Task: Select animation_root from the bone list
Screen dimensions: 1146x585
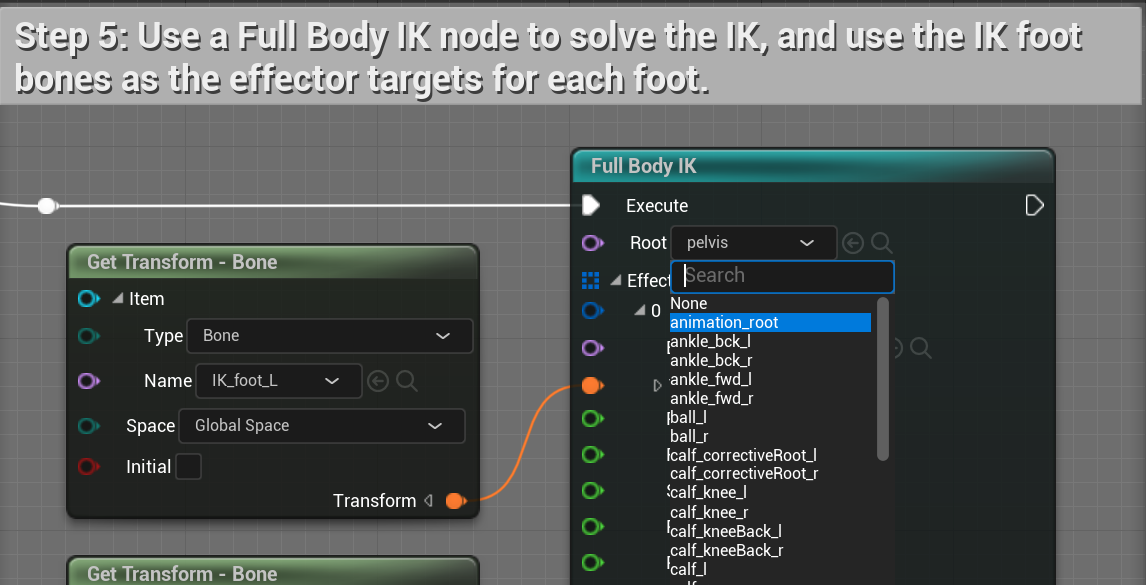Action: tap(770, 322)
